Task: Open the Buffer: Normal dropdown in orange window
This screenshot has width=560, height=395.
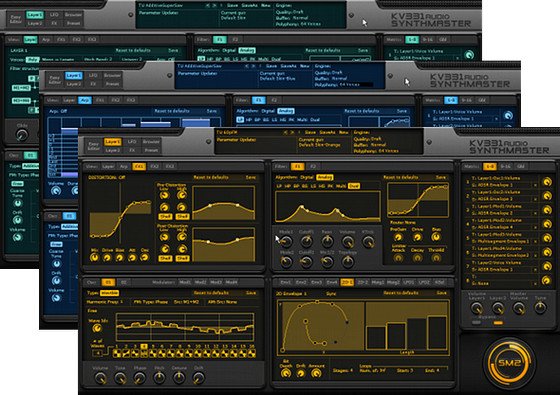Action: (x=370, y=145)
